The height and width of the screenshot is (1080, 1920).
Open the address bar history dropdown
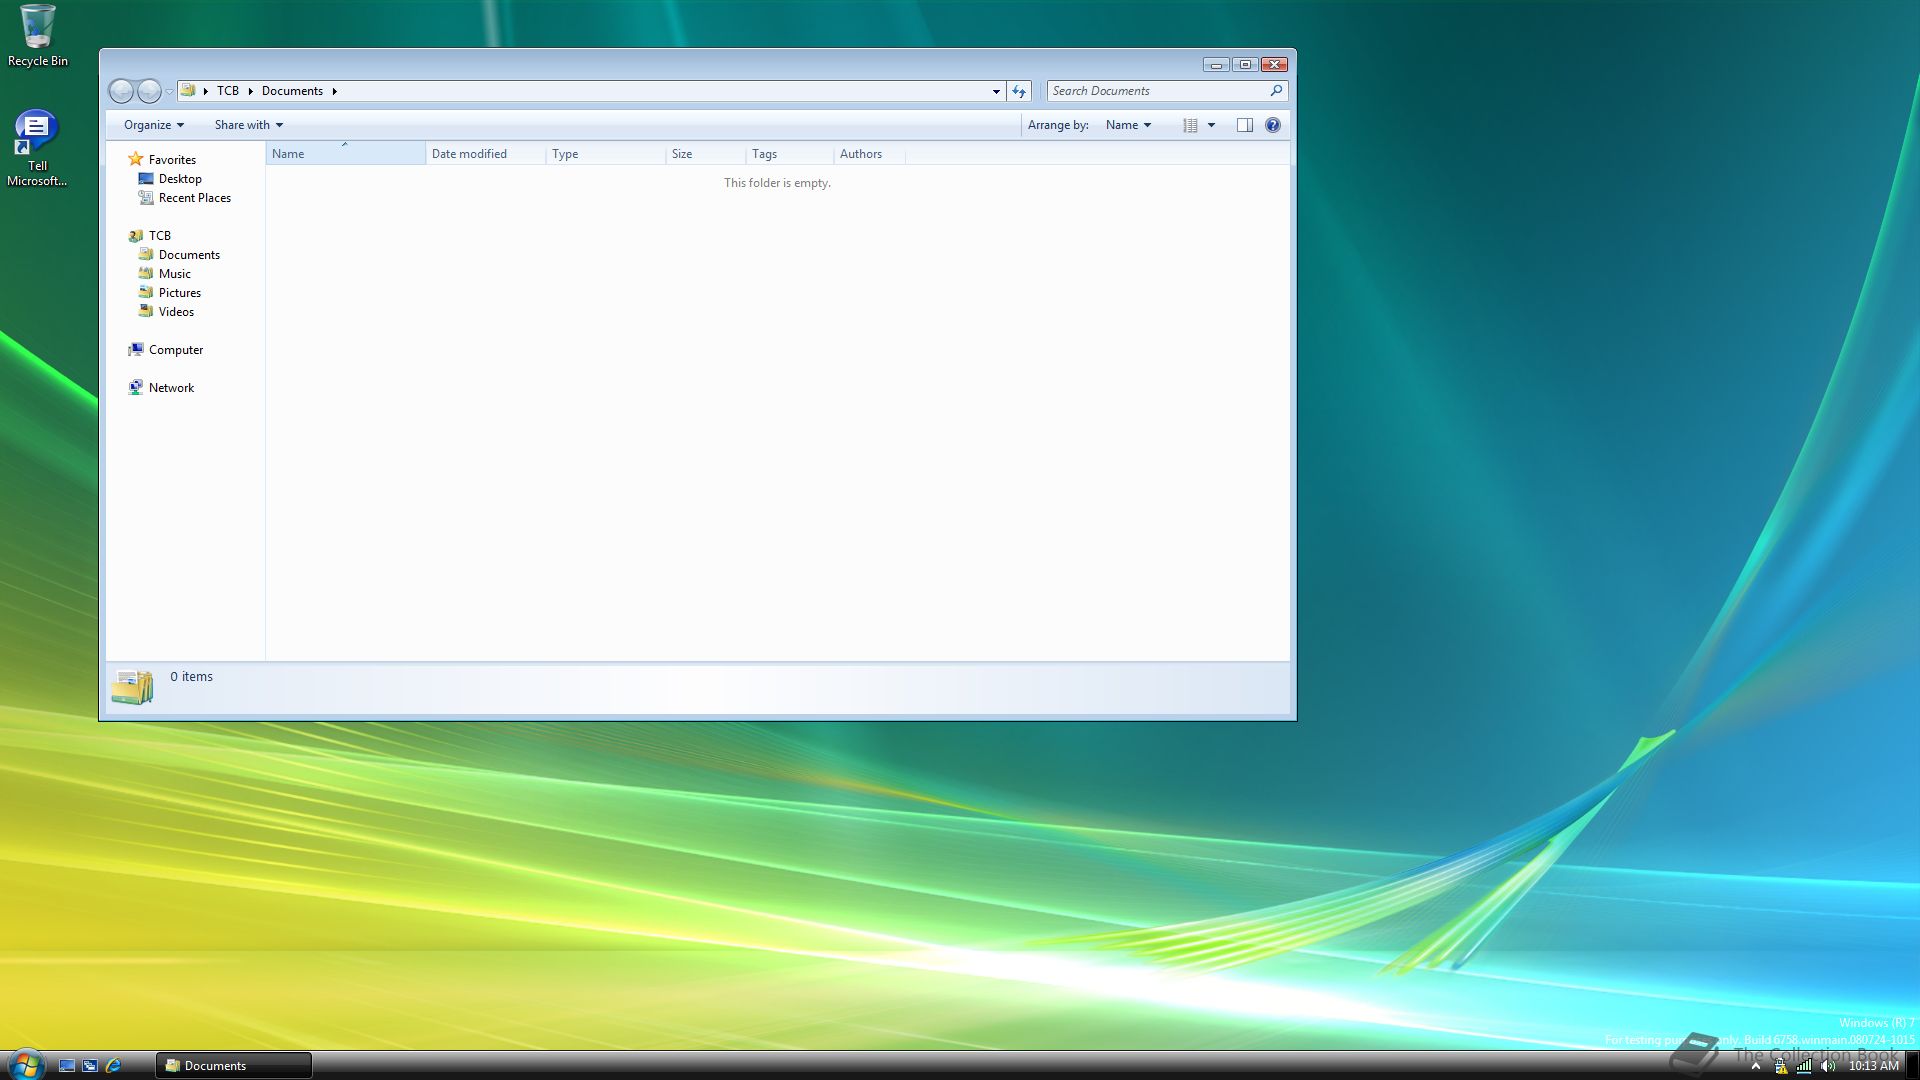coord(996,91)
